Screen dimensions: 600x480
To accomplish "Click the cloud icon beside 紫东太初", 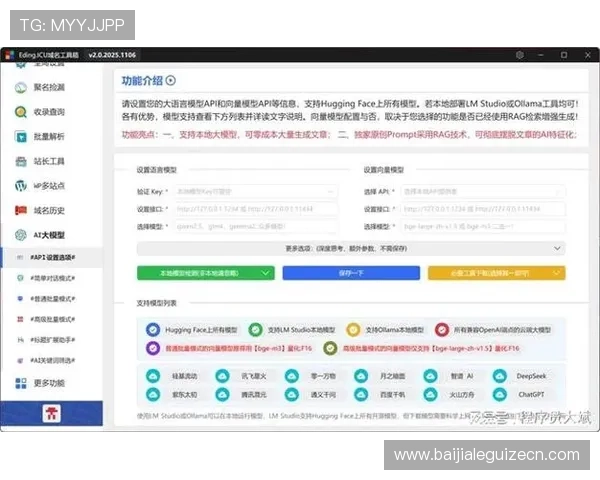I will tap(153, 394).
